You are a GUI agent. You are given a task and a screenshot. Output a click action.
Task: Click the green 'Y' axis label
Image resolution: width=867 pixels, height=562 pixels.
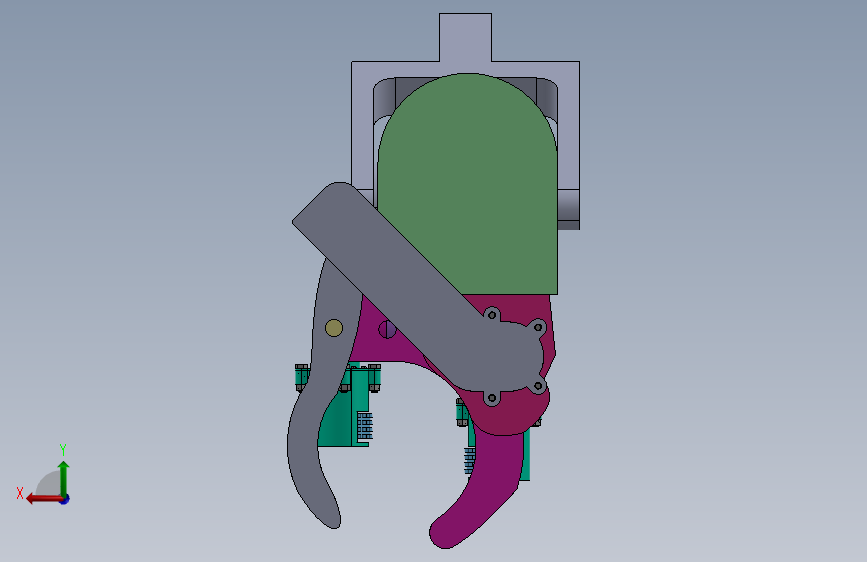tap(63, 450)
